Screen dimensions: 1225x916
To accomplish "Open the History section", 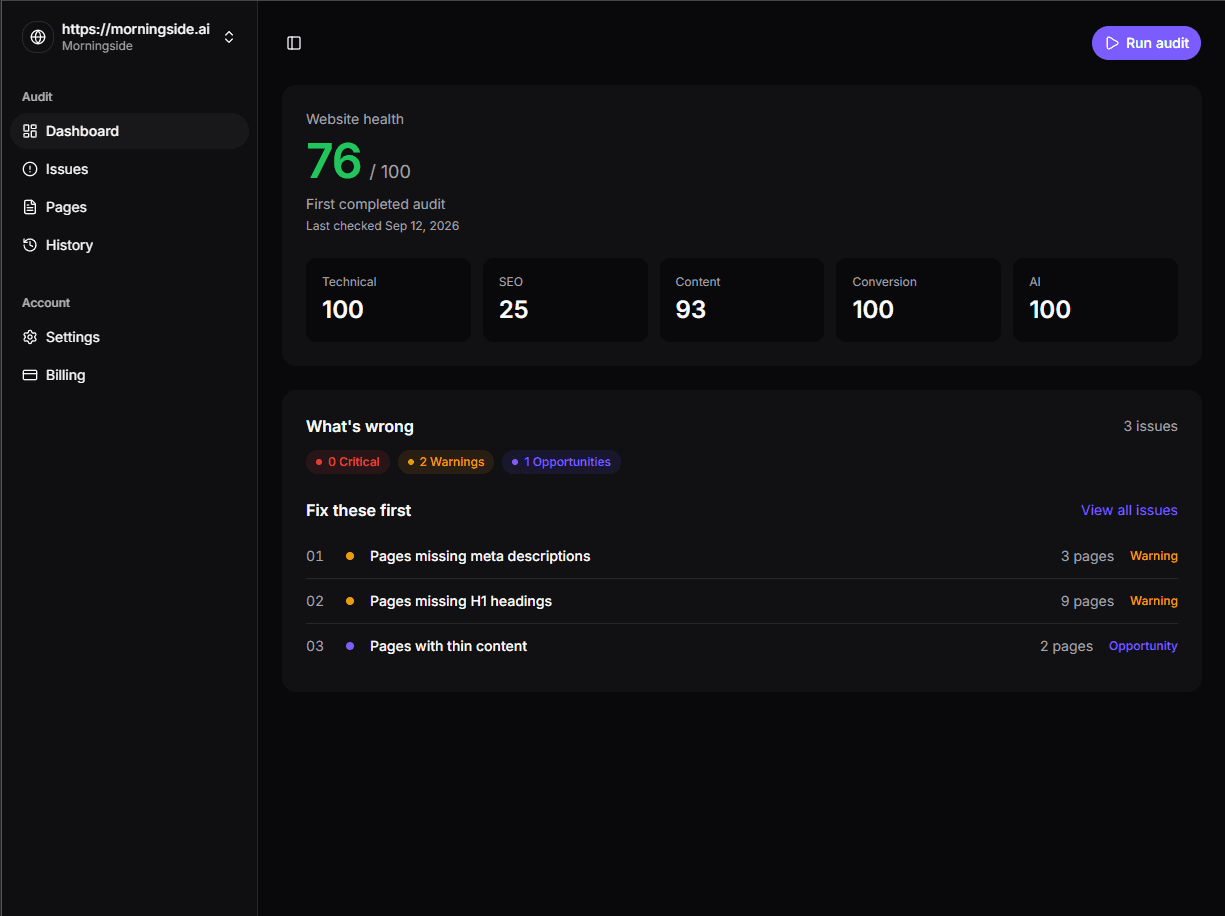I will (129, 245).
